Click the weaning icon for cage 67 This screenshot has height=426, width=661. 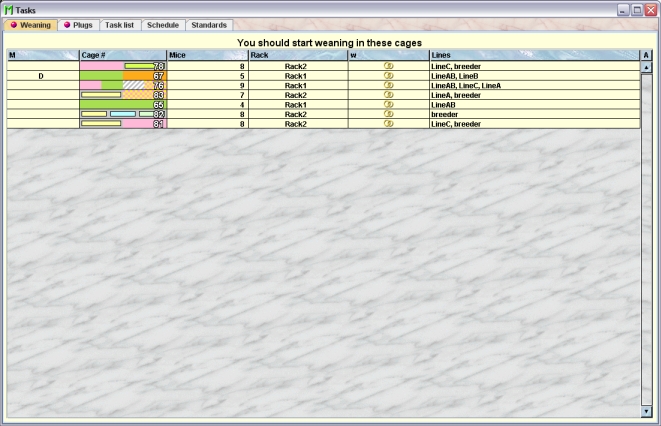(389, 76)
